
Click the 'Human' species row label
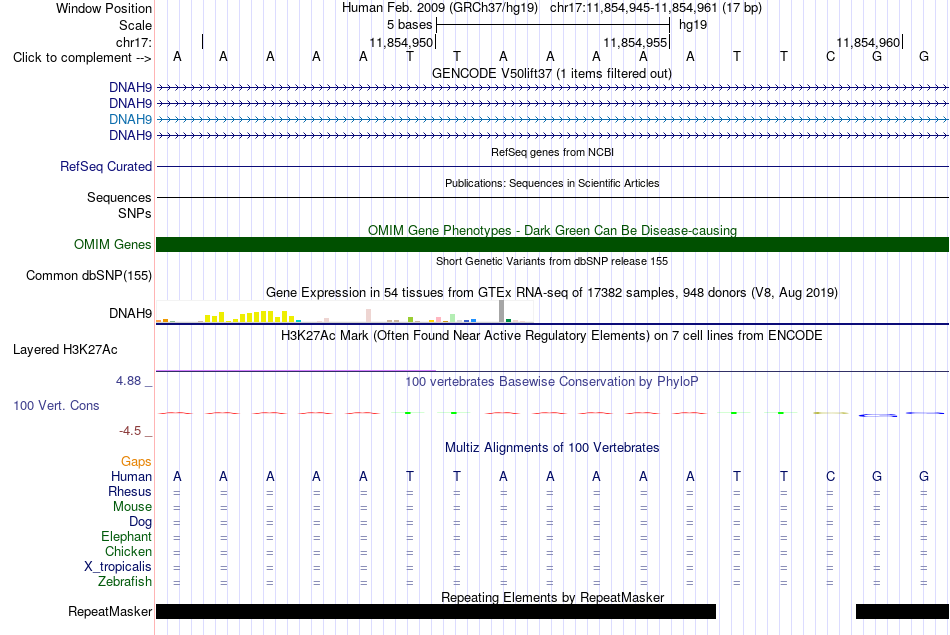click(131, 477)
